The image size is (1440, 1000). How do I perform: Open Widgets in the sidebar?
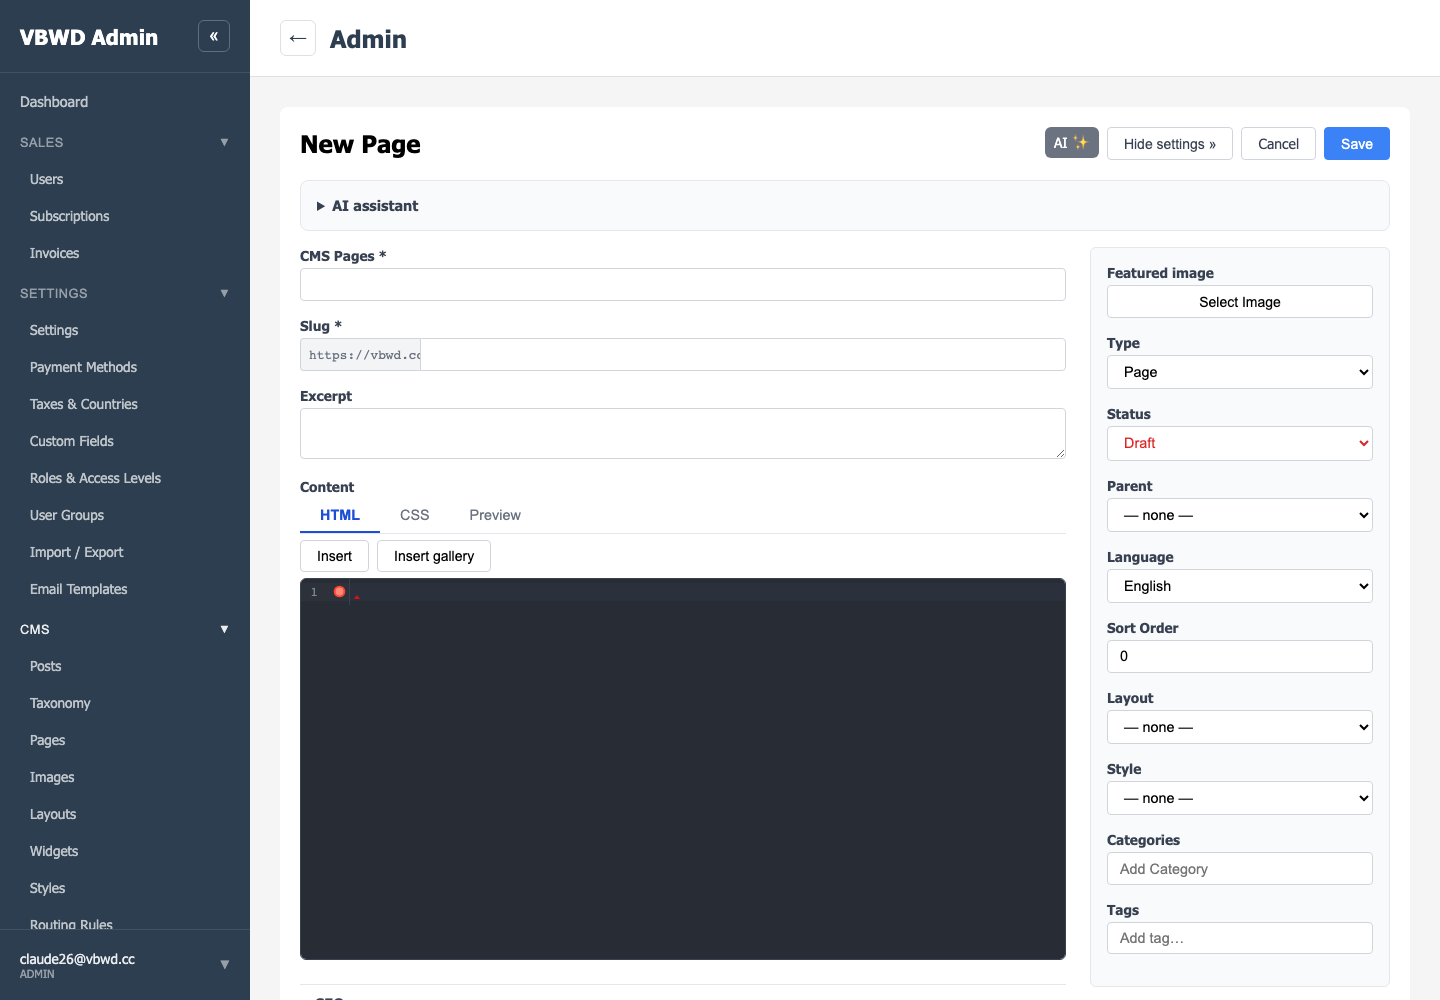click(x=54, y=851)
